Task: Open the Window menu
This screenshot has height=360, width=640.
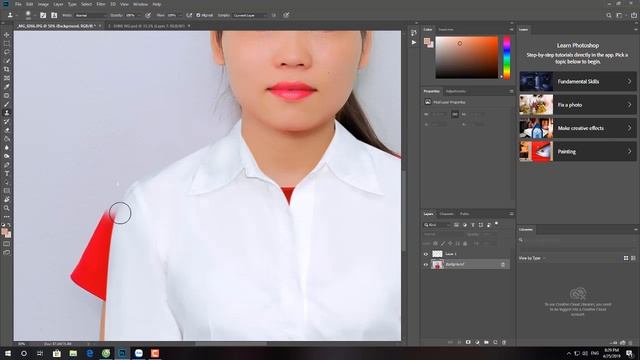Action: [x=140, y=4]
